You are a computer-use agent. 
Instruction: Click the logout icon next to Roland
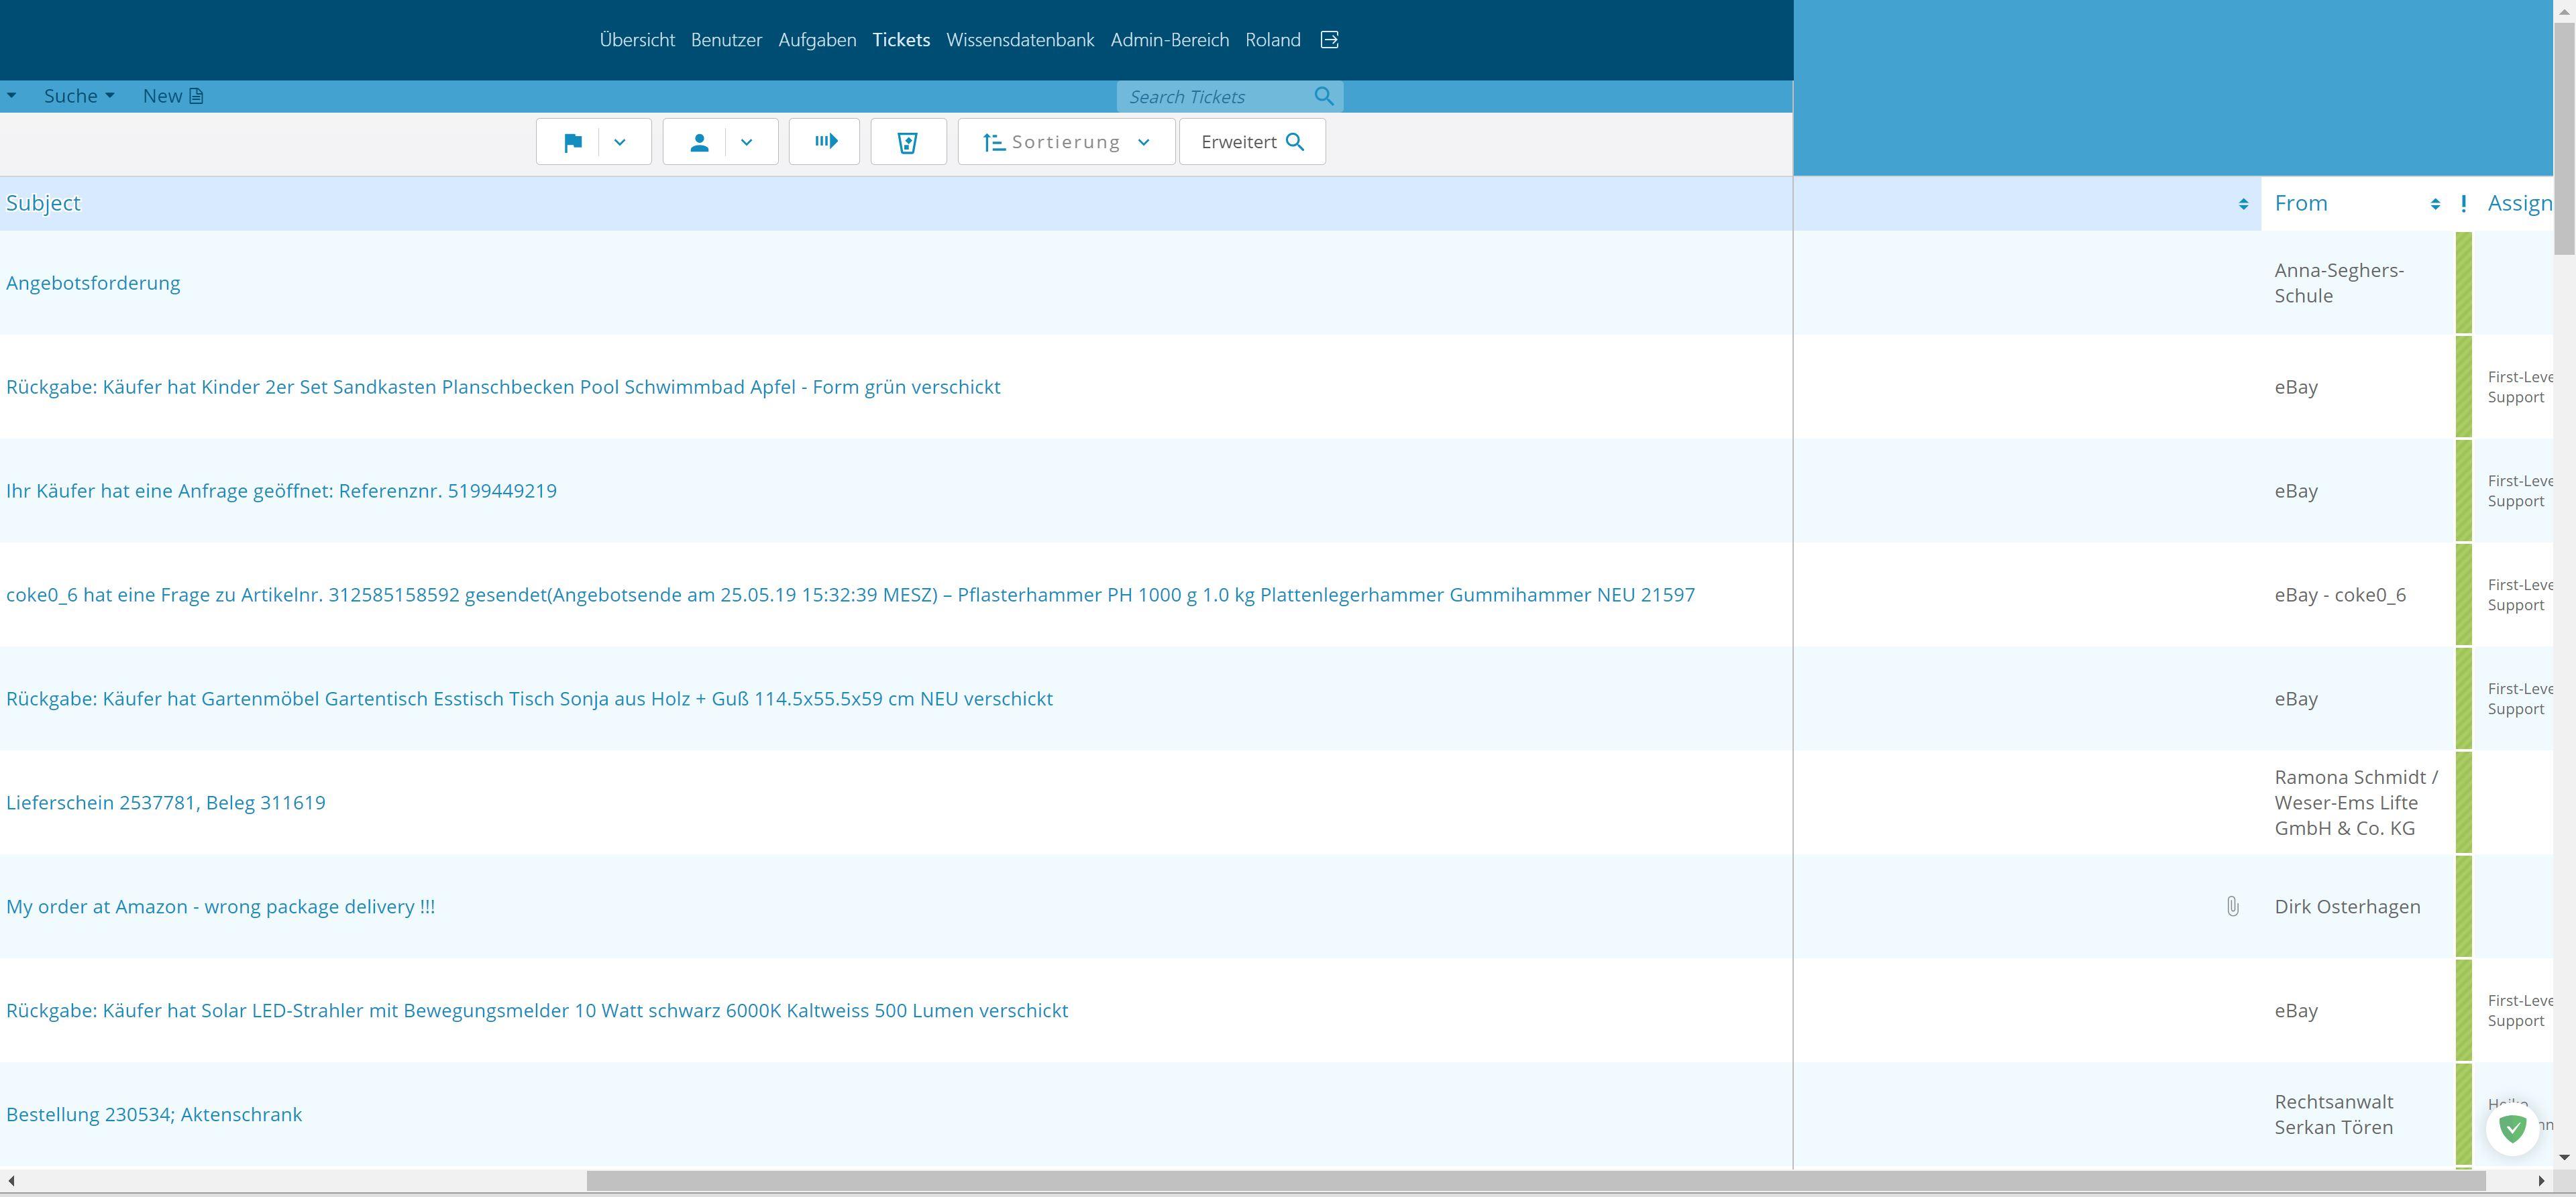click(x=1330, y=40)
